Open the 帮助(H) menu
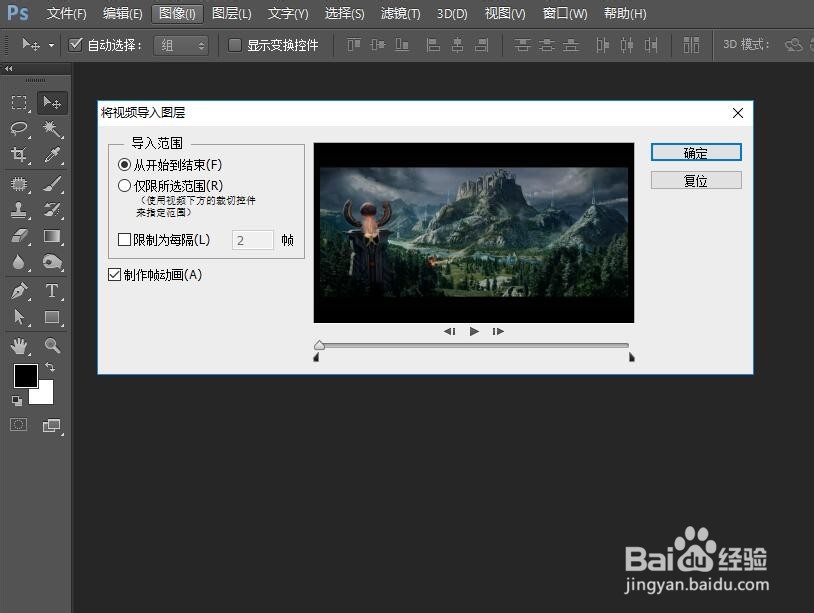 [625, 13]
